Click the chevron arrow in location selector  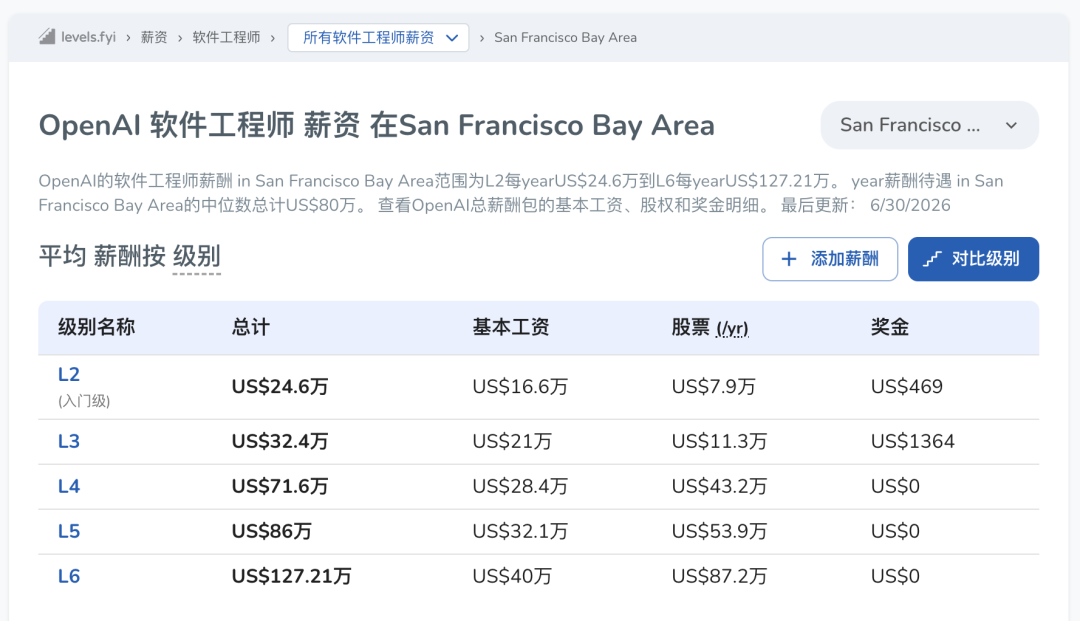pos(1011,125)
